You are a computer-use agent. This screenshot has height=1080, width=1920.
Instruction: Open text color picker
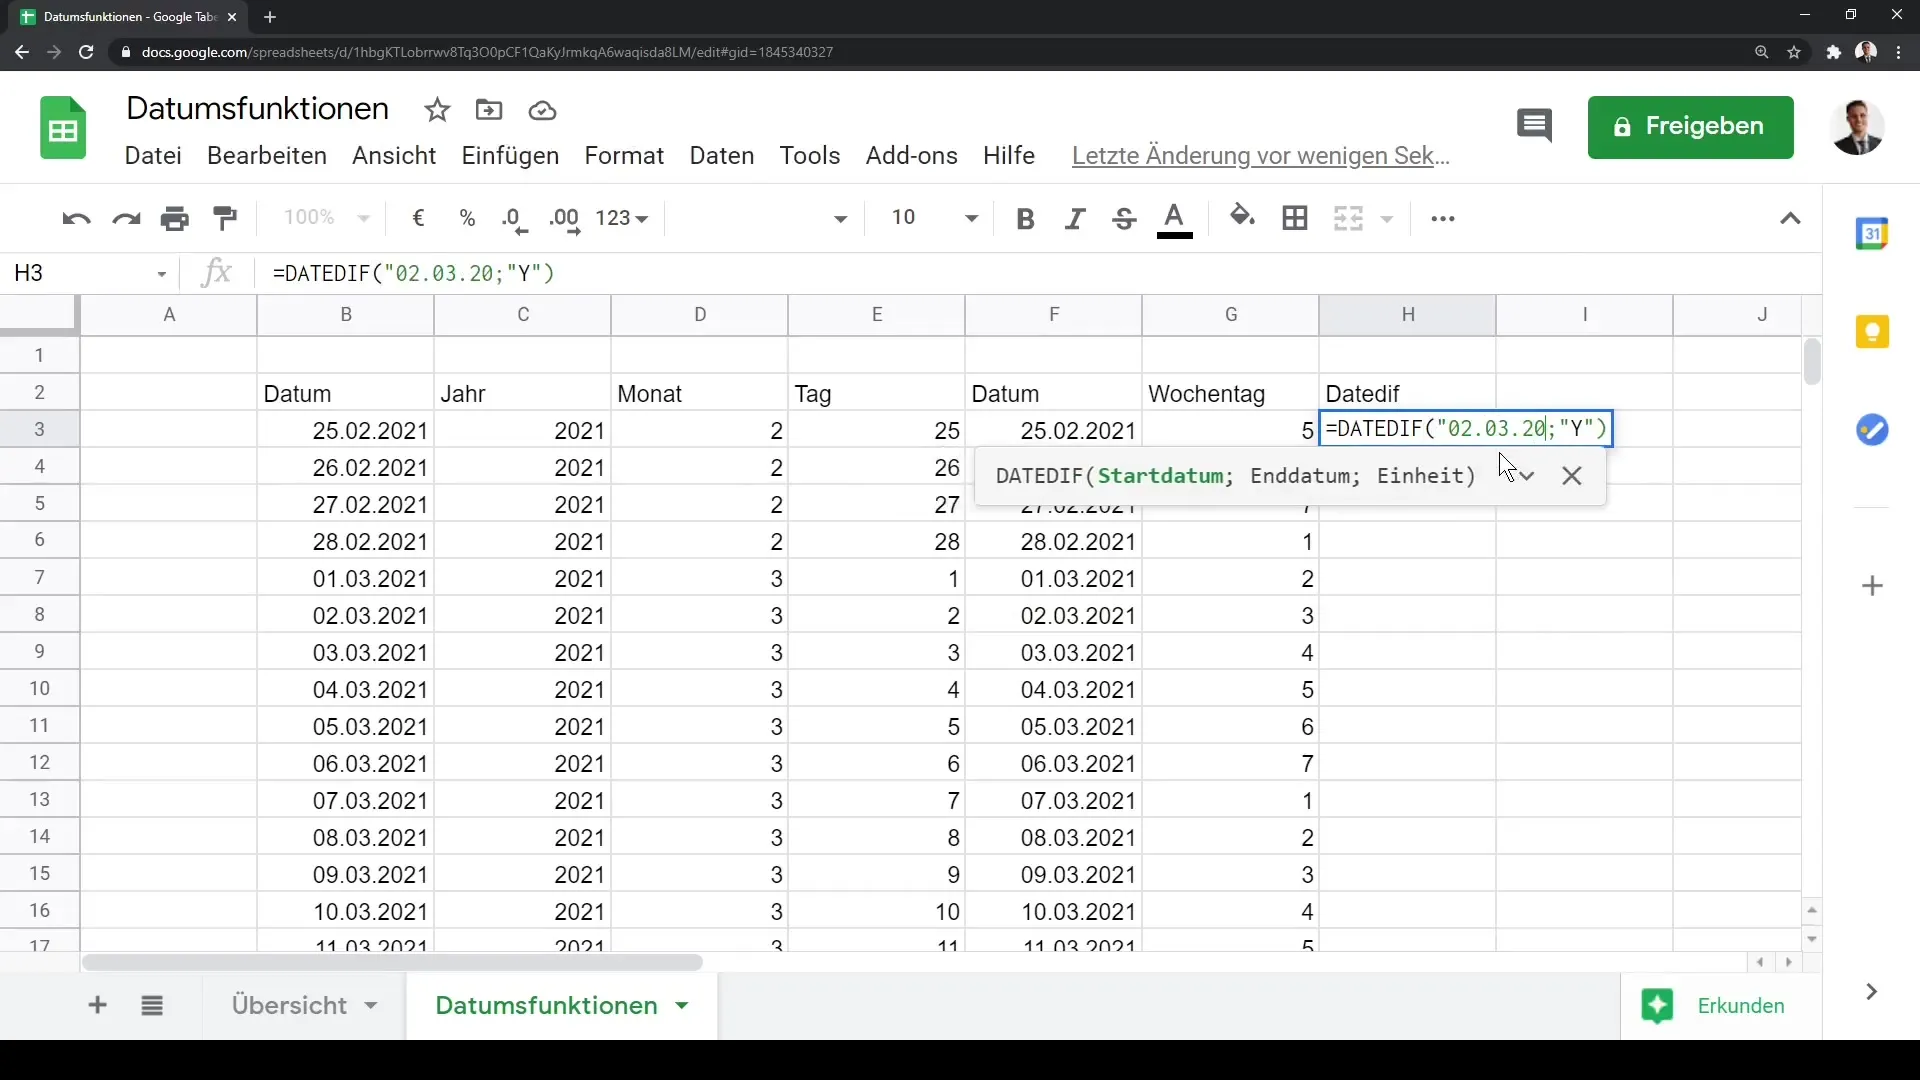click(1175, 219)
